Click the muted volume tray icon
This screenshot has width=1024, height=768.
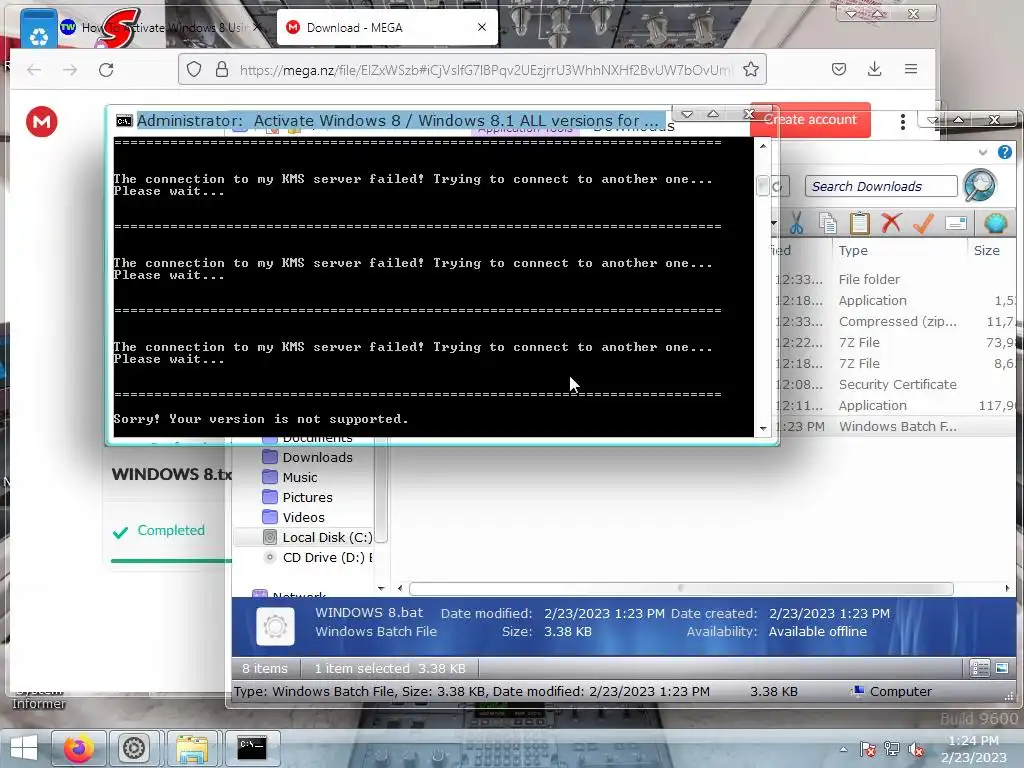916,749
